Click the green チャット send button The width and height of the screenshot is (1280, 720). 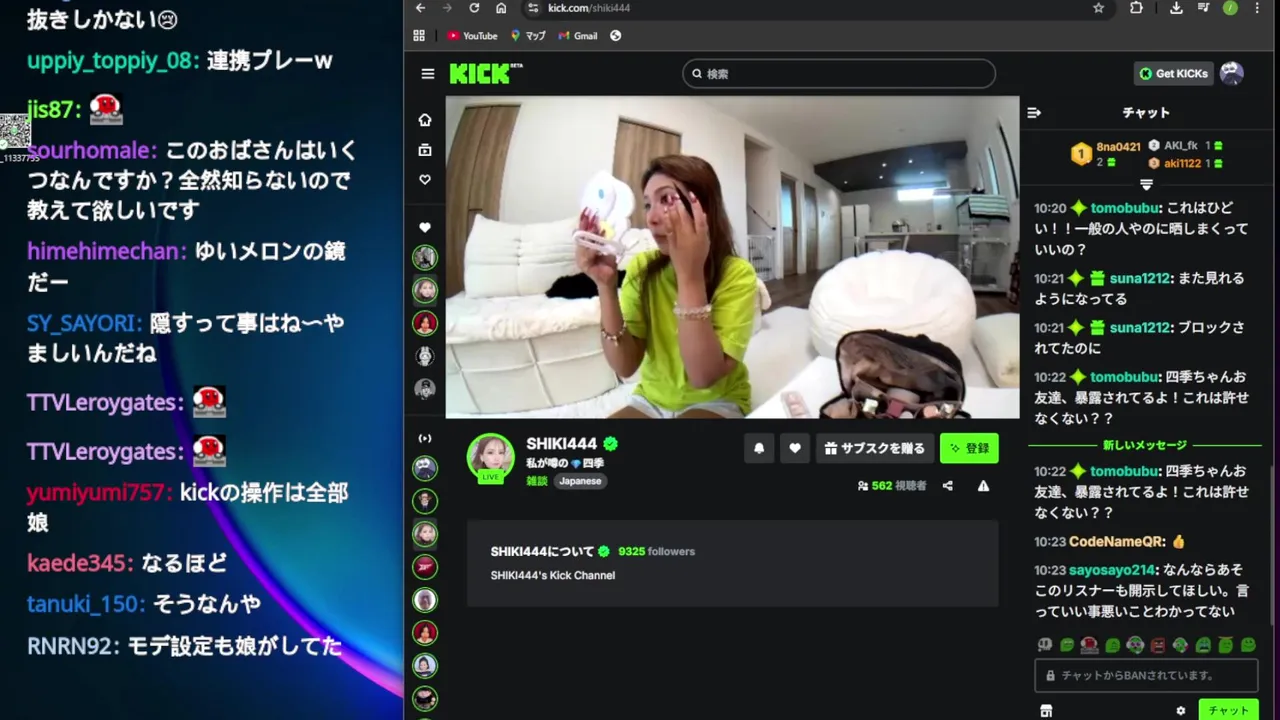(1228, 711)
